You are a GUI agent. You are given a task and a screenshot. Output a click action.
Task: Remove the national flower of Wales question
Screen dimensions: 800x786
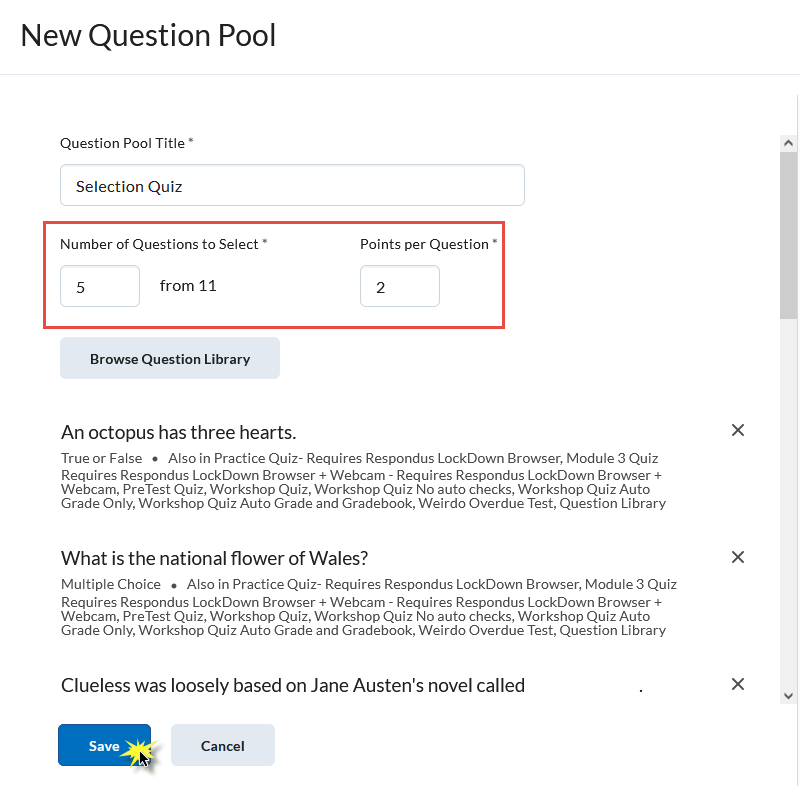[x=738, y=557]
